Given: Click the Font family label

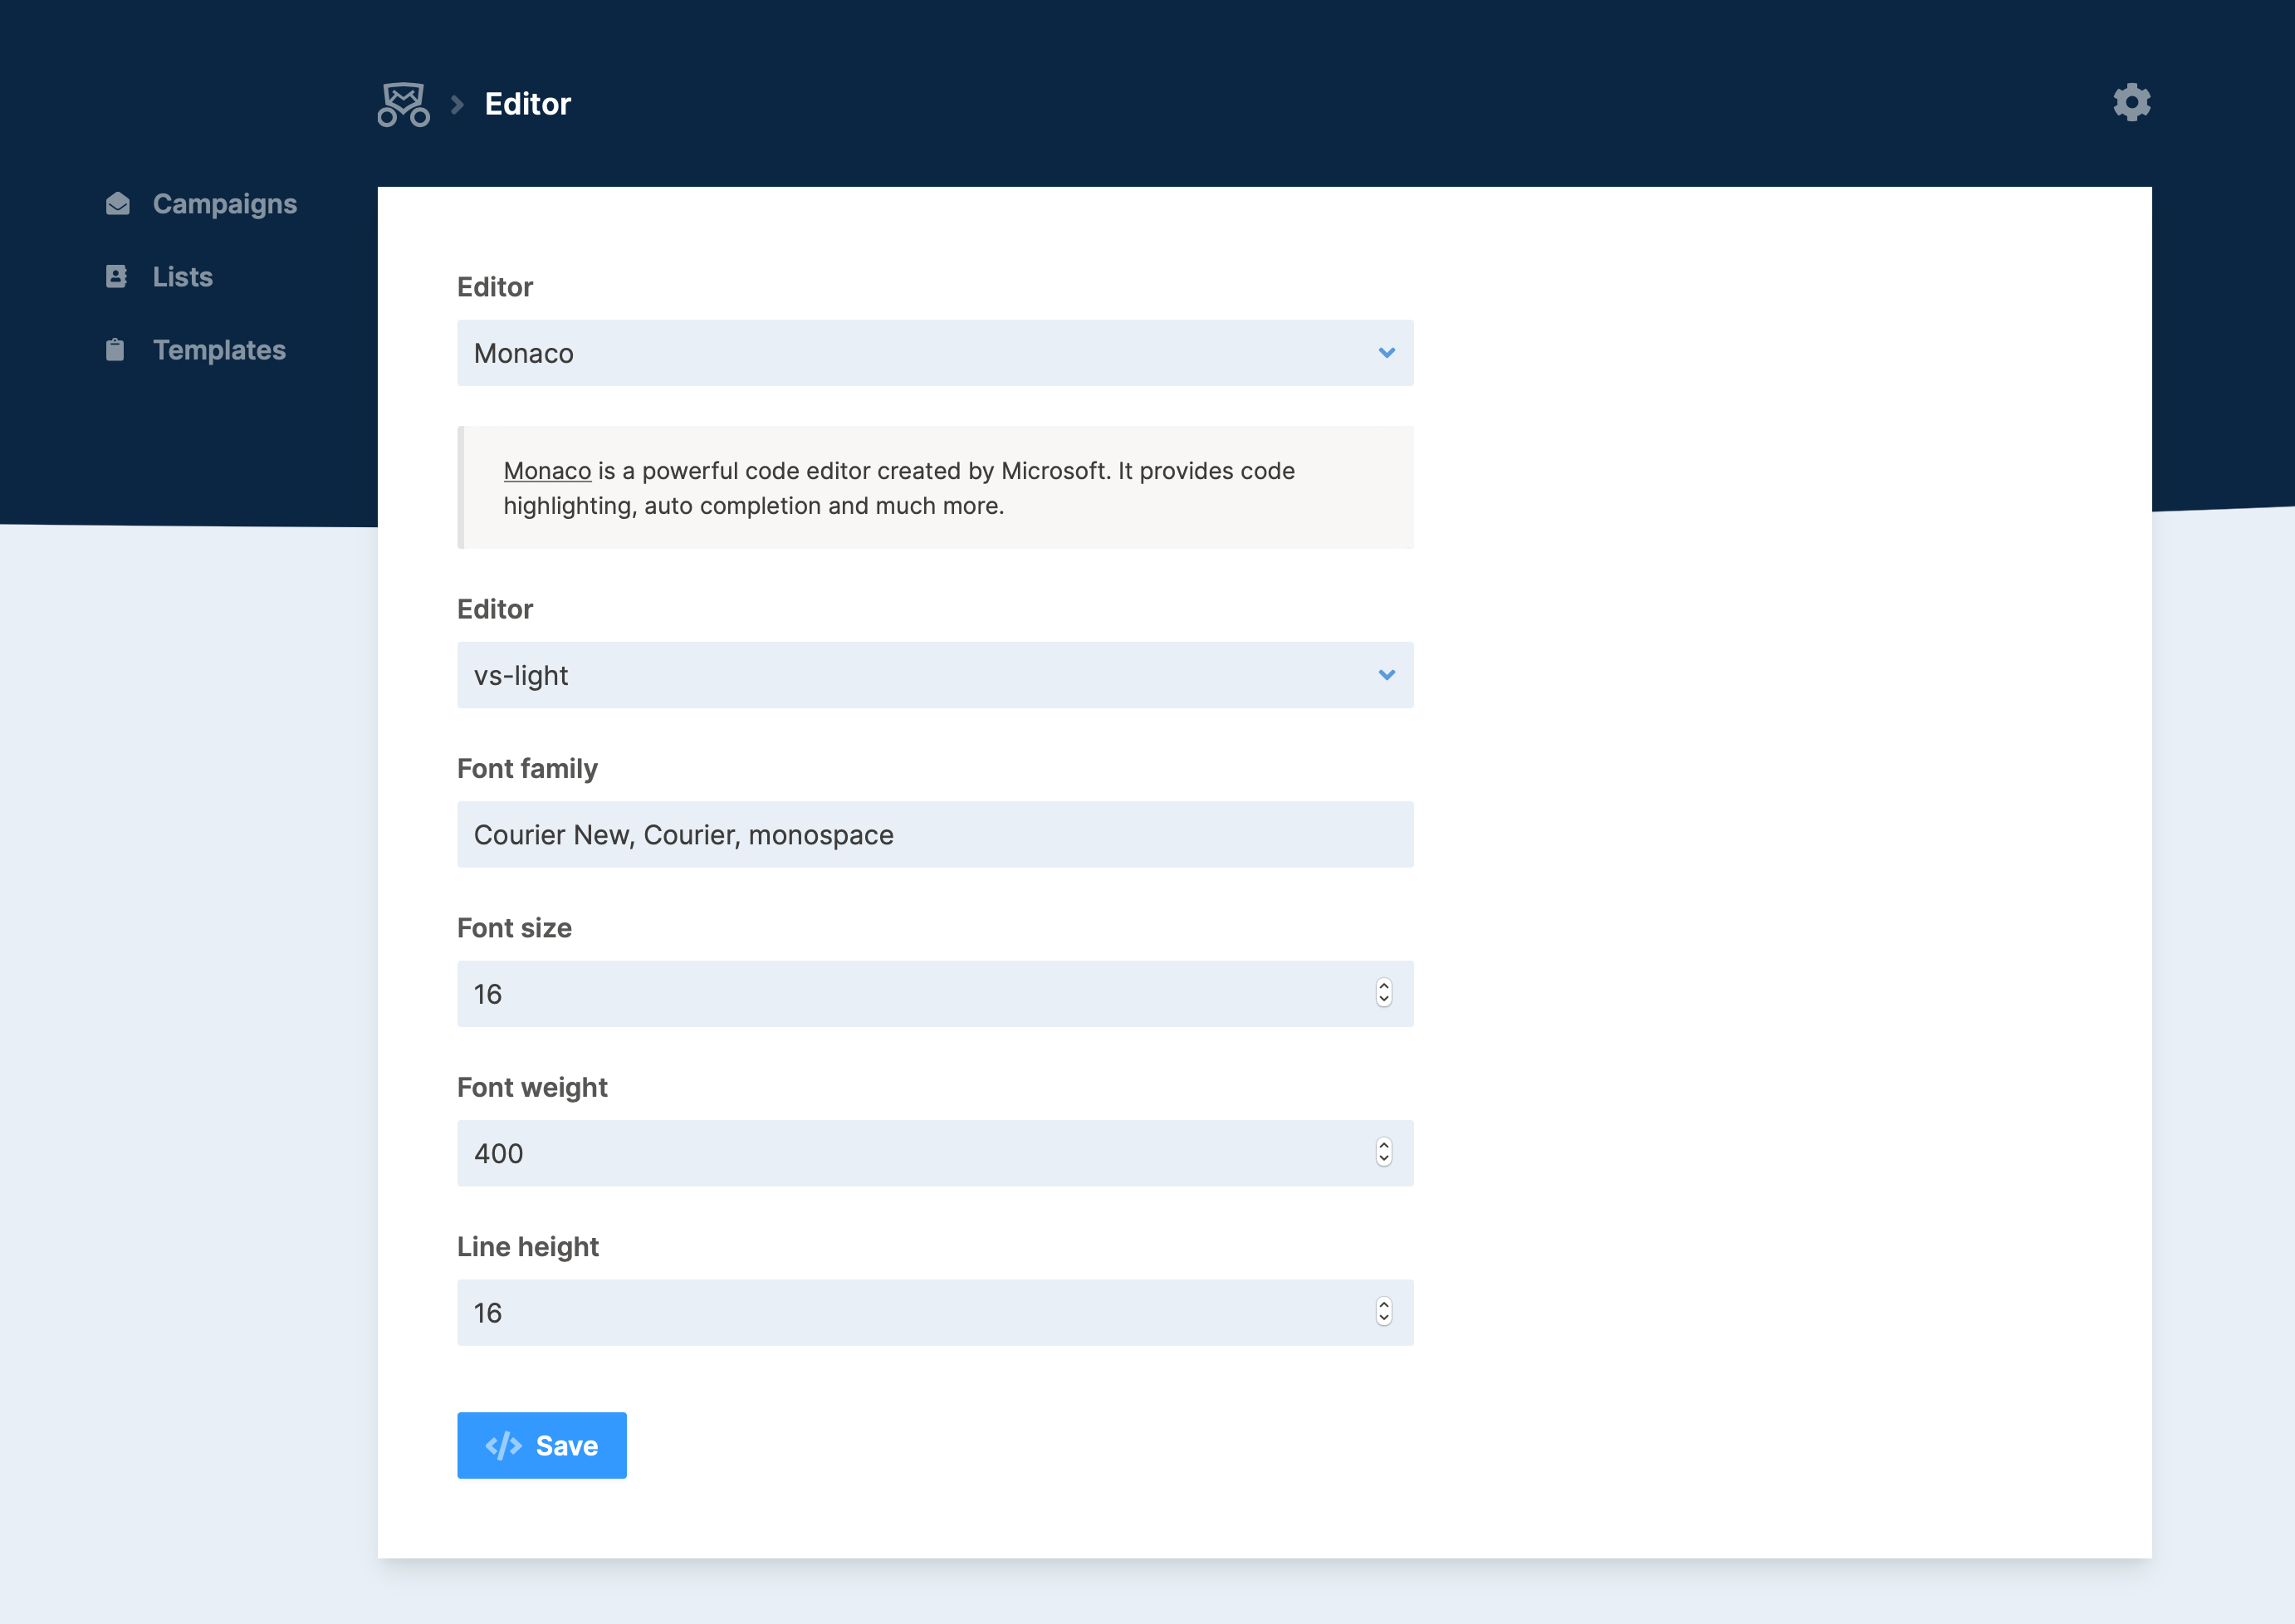Looking at the screenshot, I should pyautogui.click(x=527, y=769).
